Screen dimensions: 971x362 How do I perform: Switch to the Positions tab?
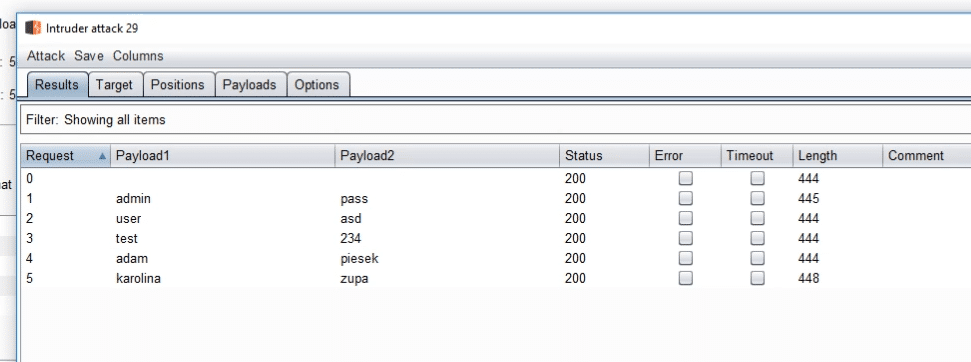[x=178, y=85]
